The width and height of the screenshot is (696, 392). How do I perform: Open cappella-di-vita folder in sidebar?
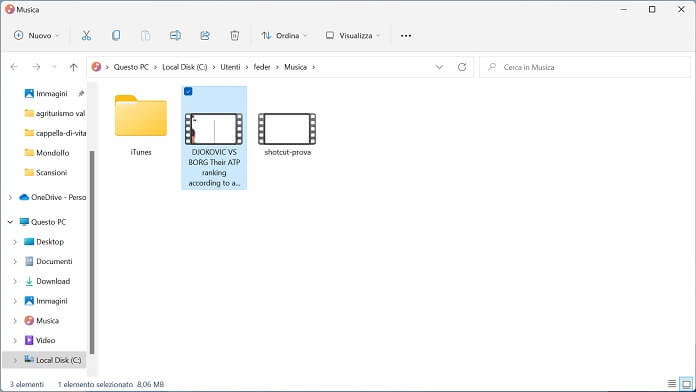coord(55,133)
